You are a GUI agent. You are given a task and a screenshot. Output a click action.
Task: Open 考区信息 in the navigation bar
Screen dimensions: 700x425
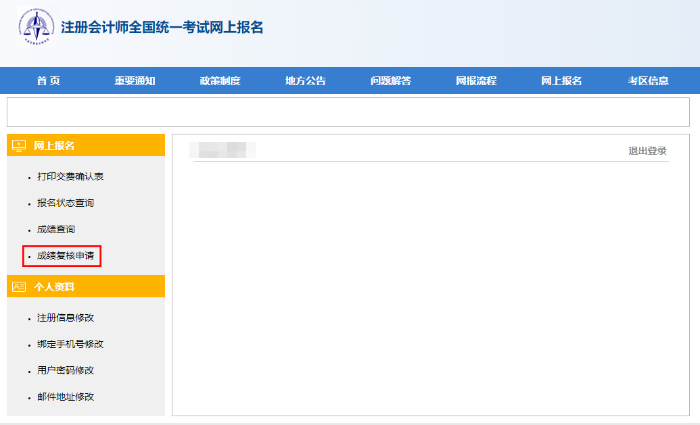click(x=648, y=81)
